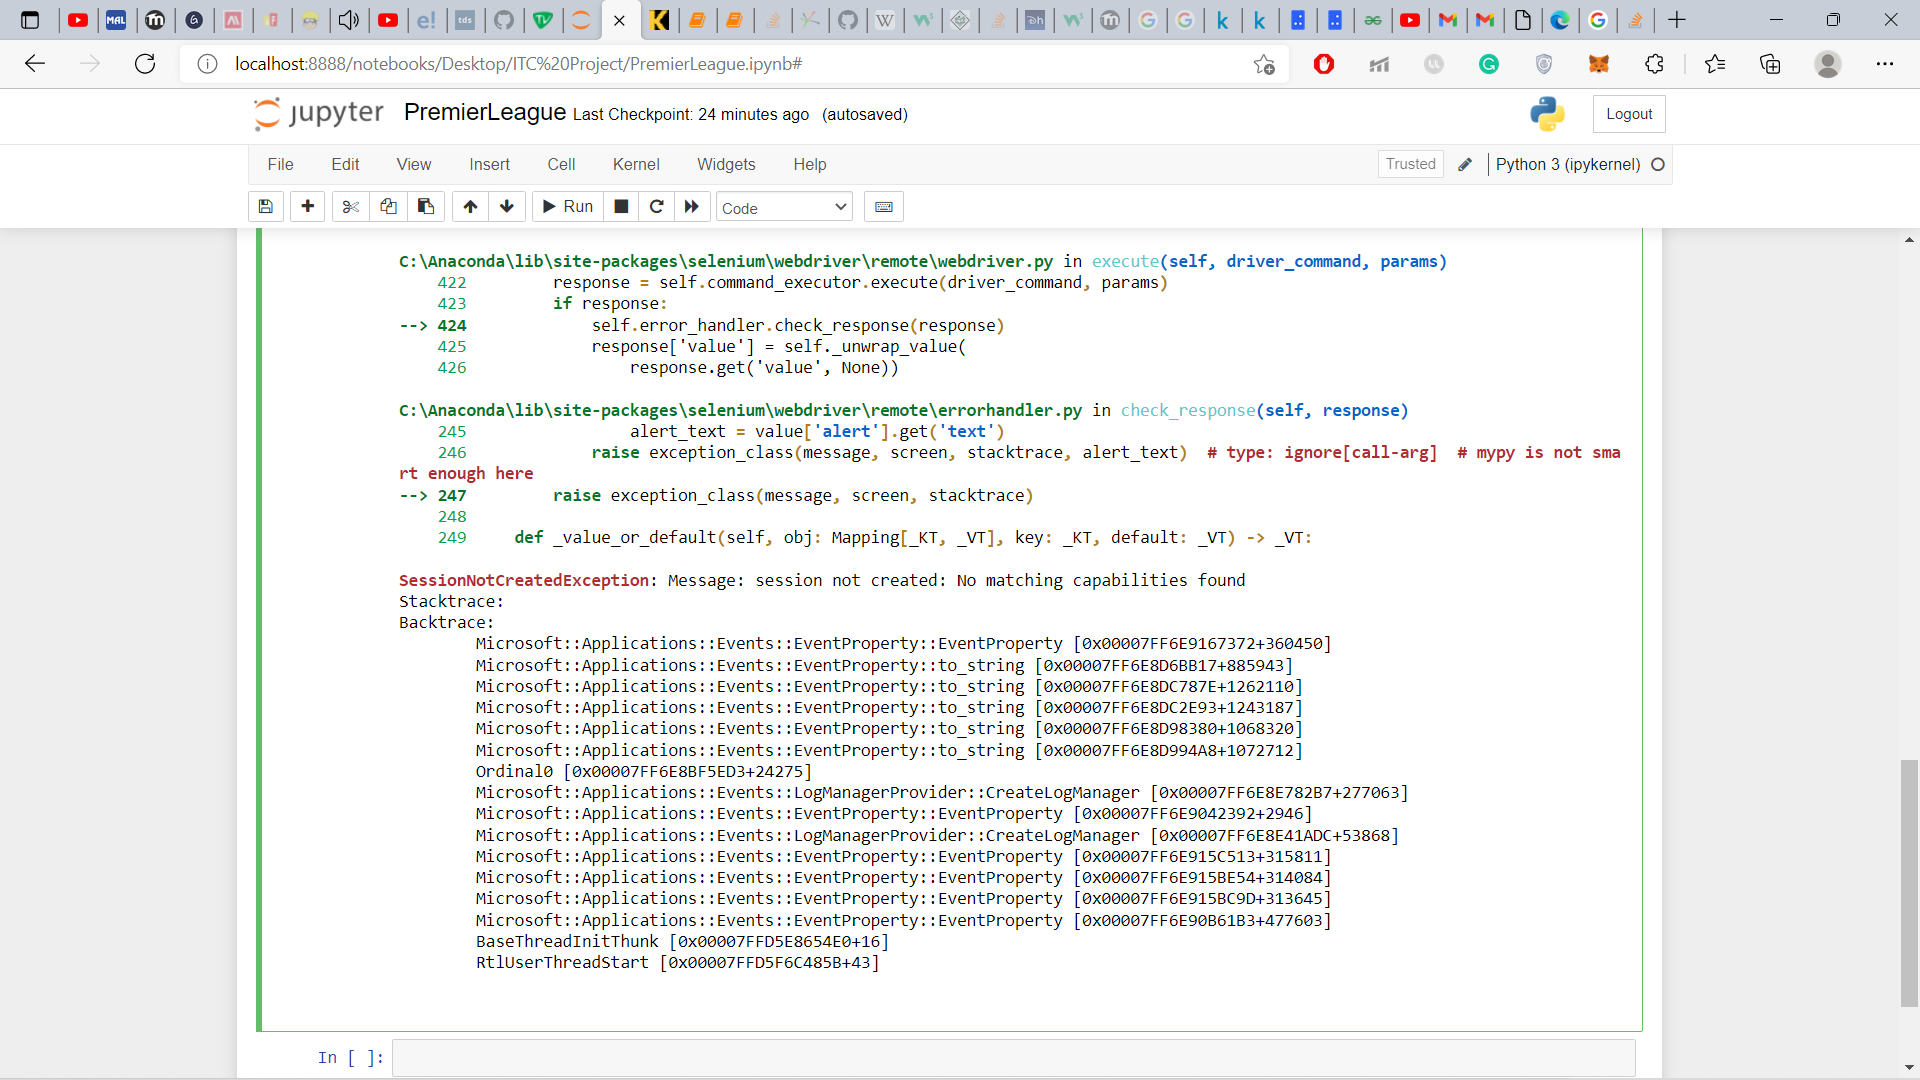Go back with browser back arrow
The image size is (1920, 1080).
tap(35, 64)
